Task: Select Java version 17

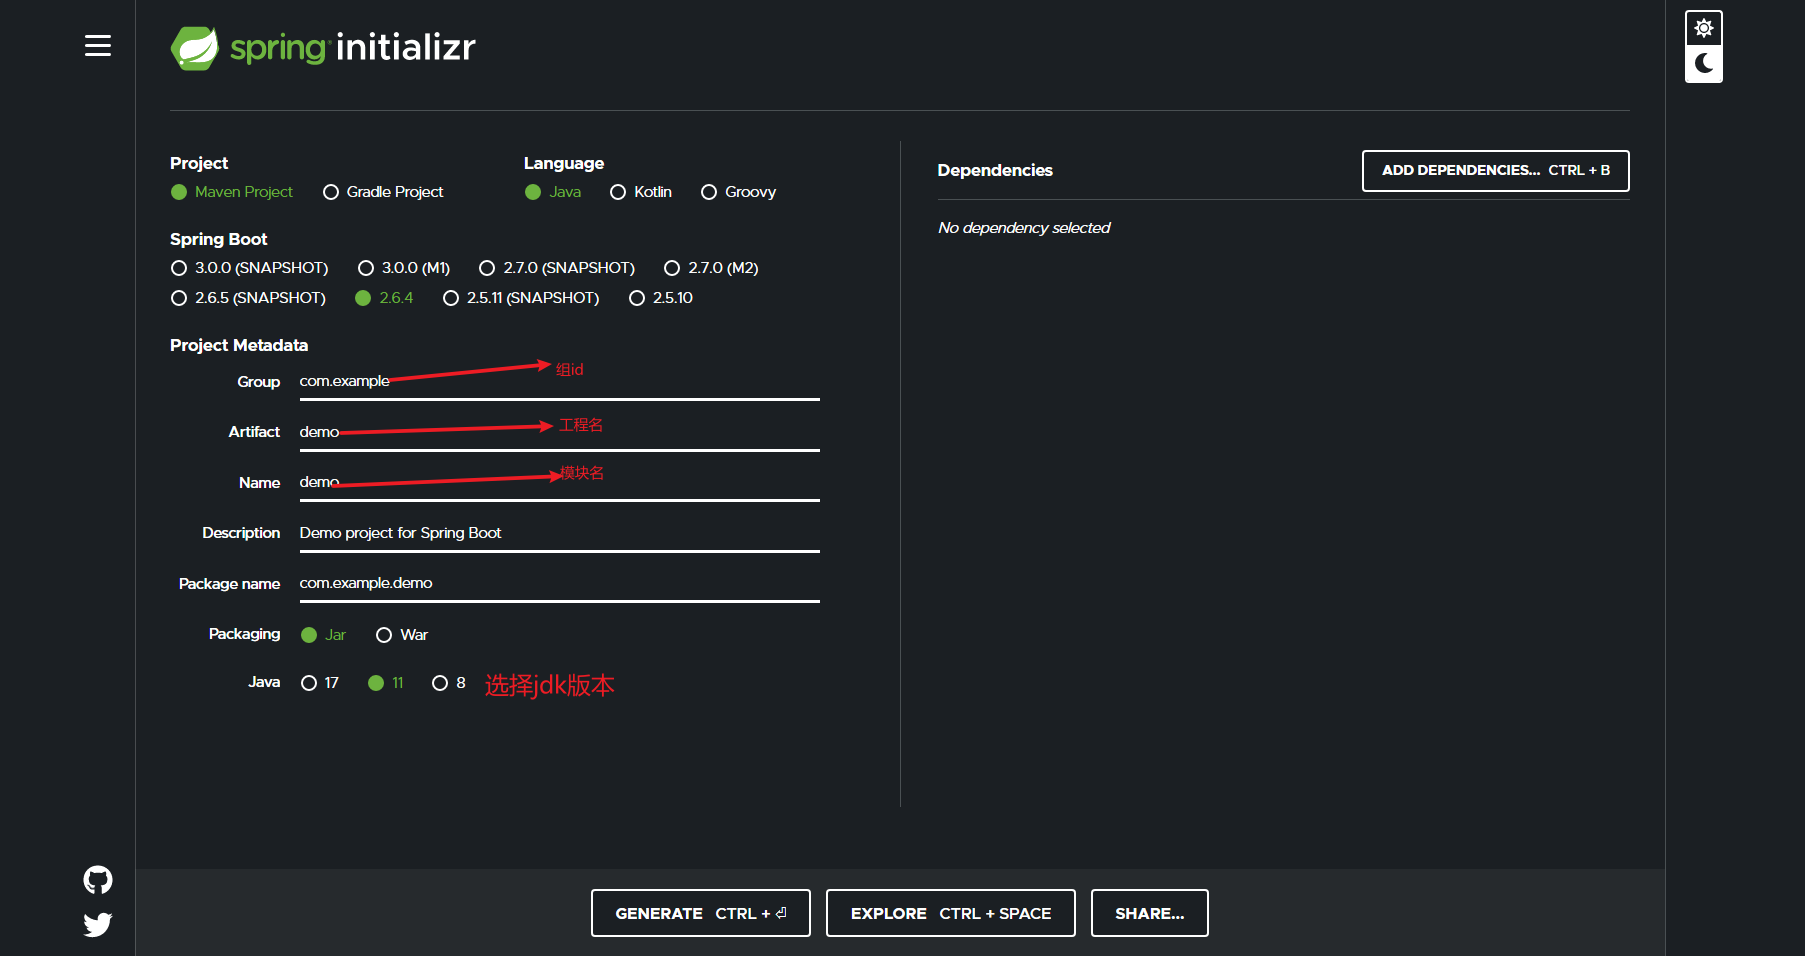Action: click(320, 683)
